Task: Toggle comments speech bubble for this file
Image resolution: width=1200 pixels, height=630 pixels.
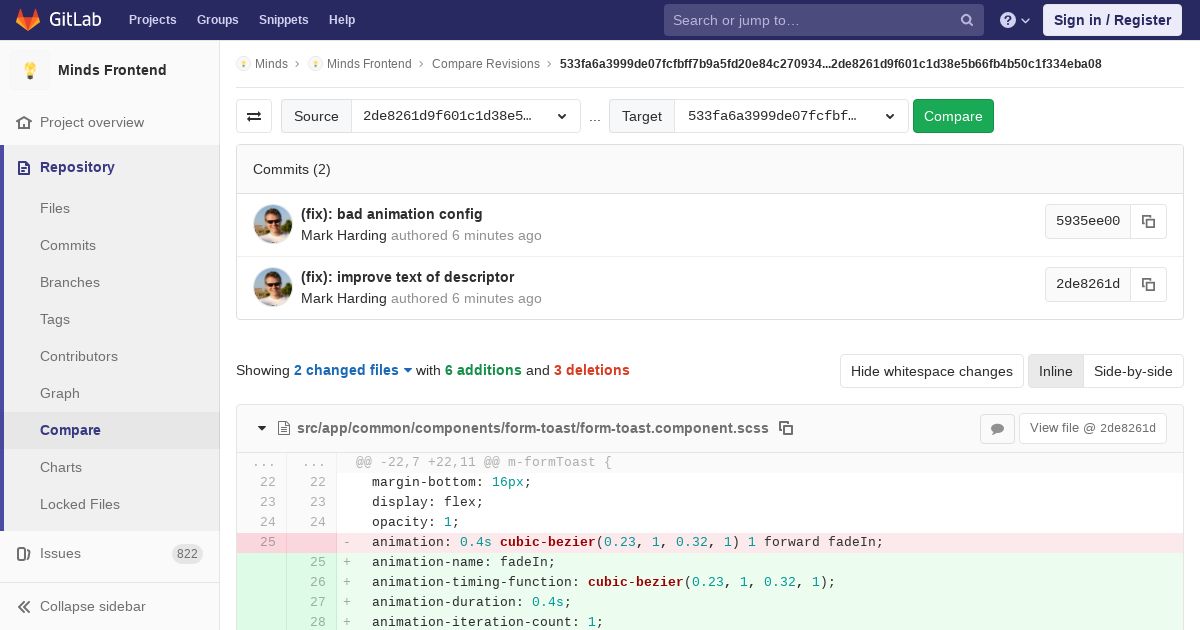Action: 997,429
